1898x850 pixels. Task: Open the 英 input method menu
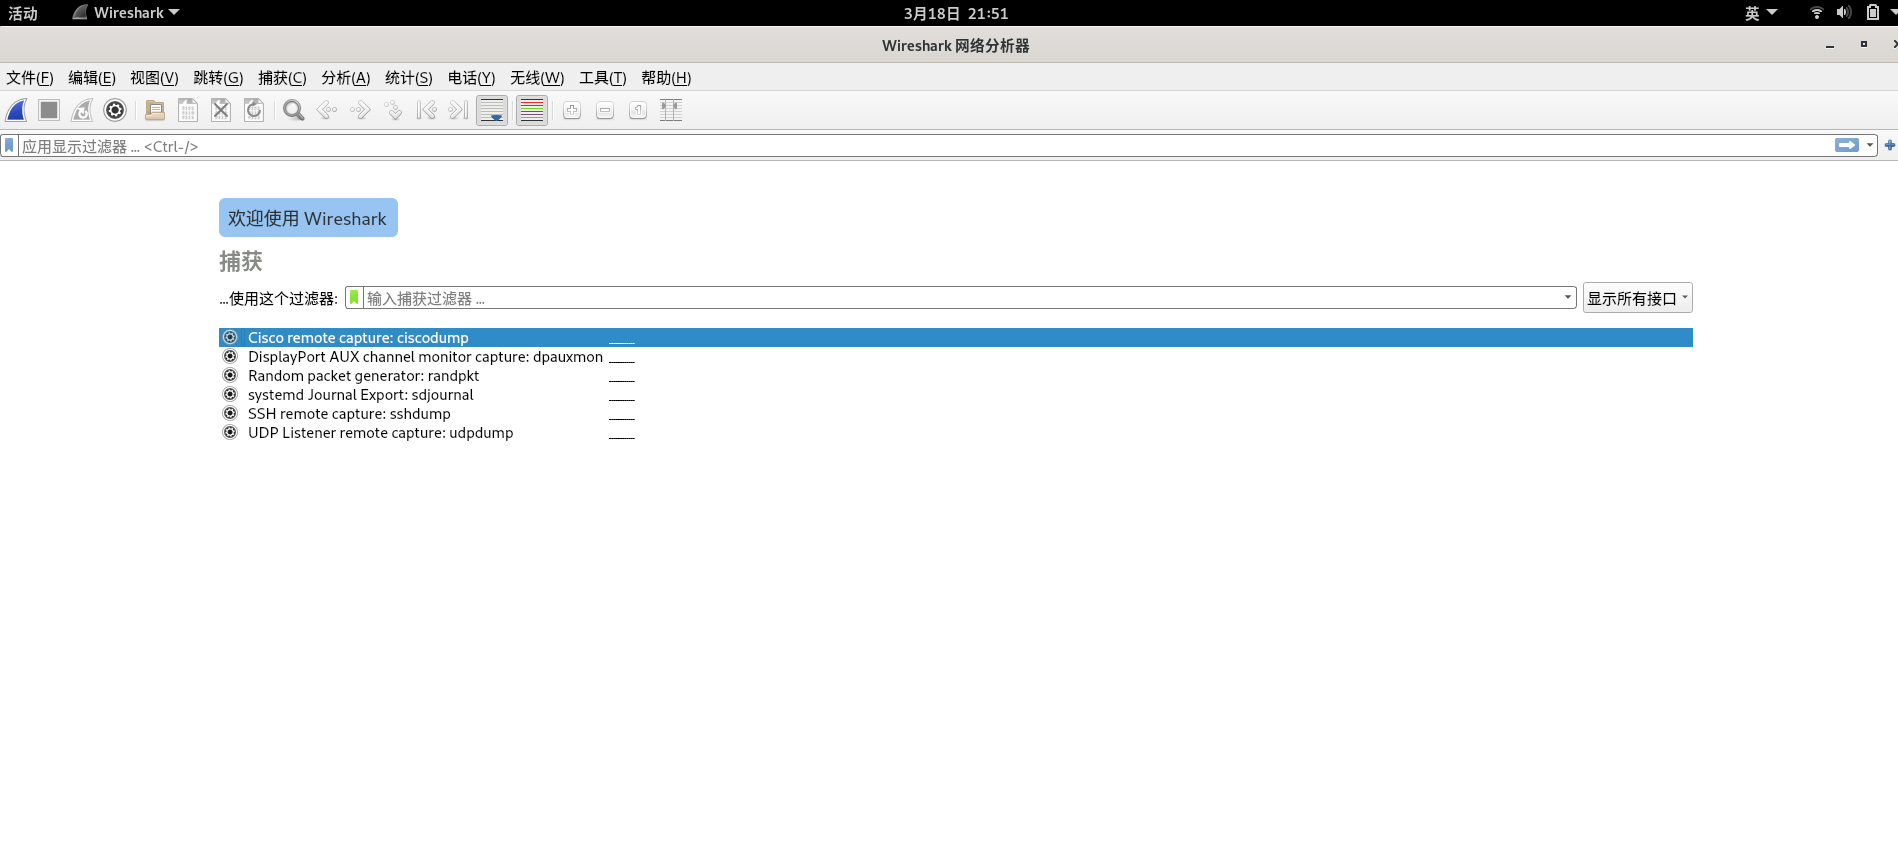pyautogui.click(x=1761, y=13)
